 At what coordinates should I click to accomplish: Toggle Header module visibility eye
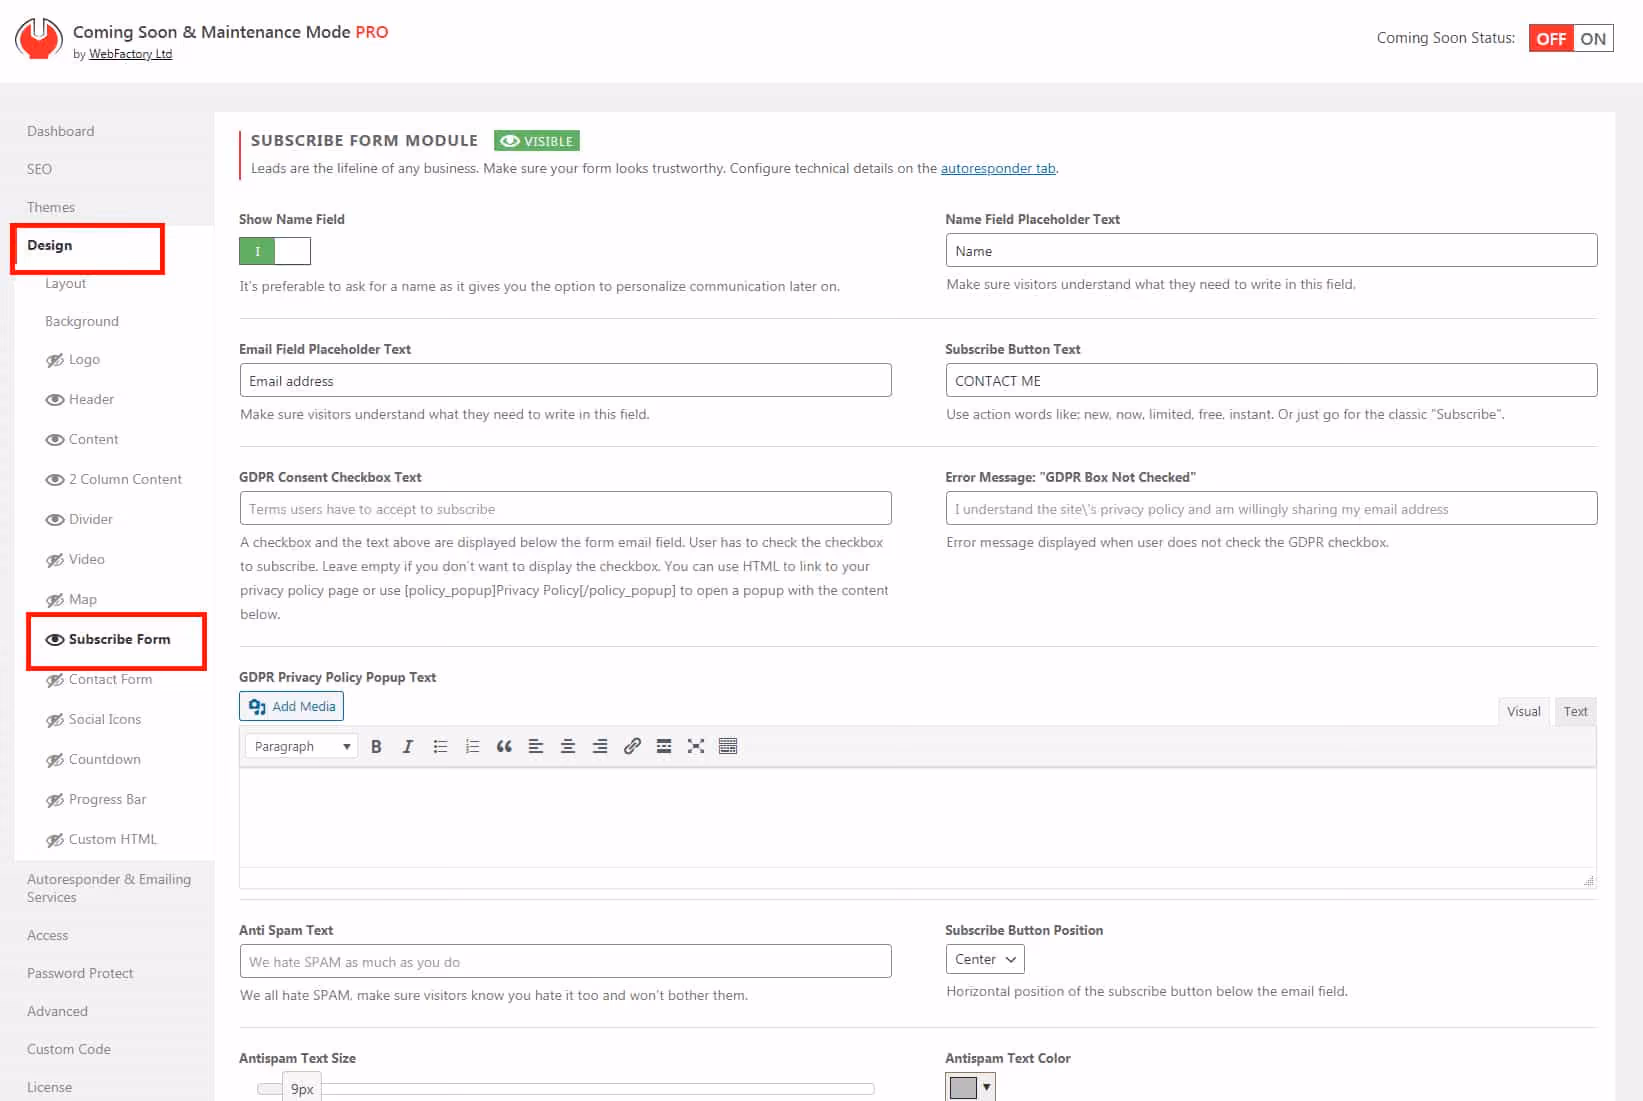click(55, 400)
